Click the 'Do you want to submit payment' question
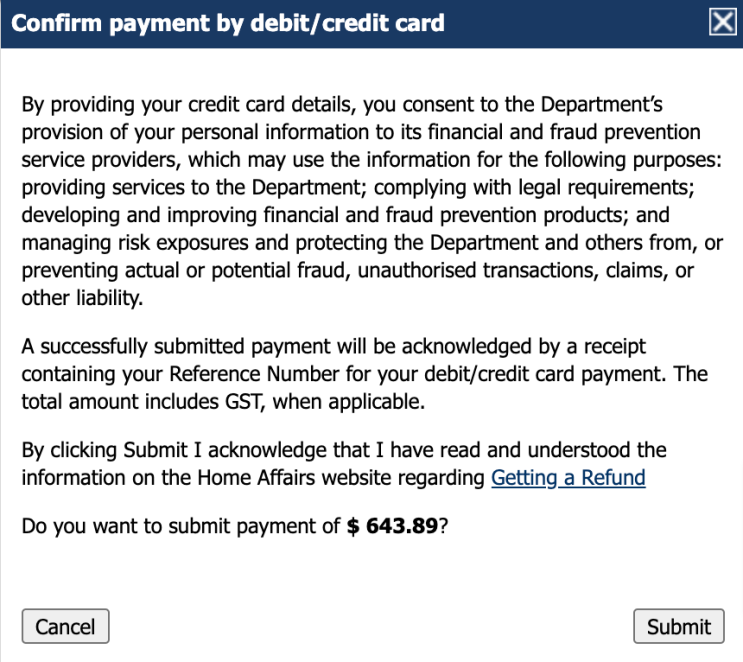This screenshot has height=662, width=743. point(235,526)
